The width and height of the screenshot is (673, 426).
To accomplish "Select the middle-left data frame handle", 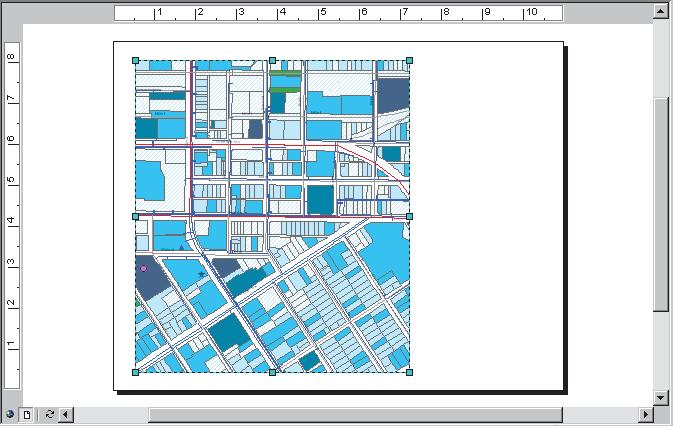I will [136, 217].
